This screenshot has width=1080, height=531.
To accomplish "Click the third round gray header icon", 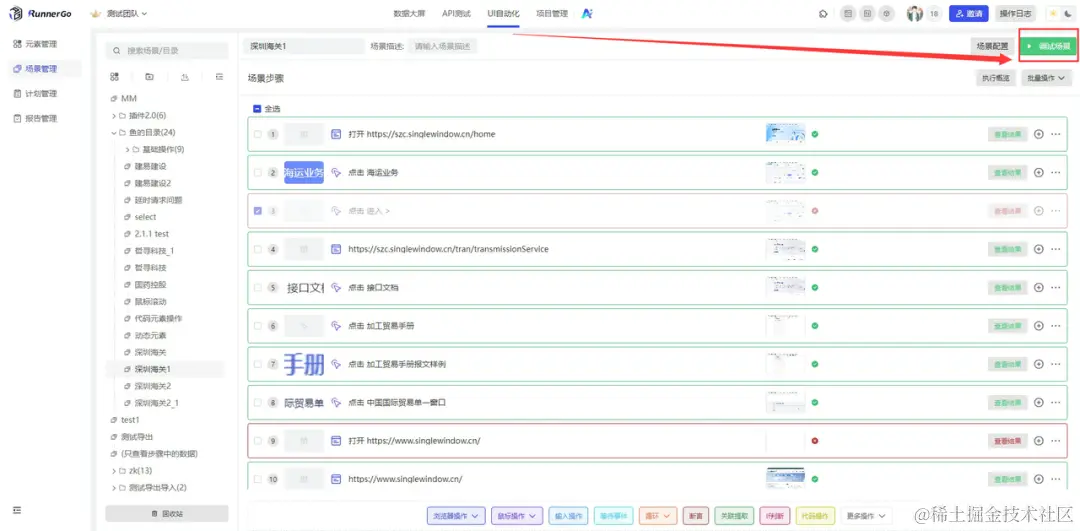I will pos(886,14).
